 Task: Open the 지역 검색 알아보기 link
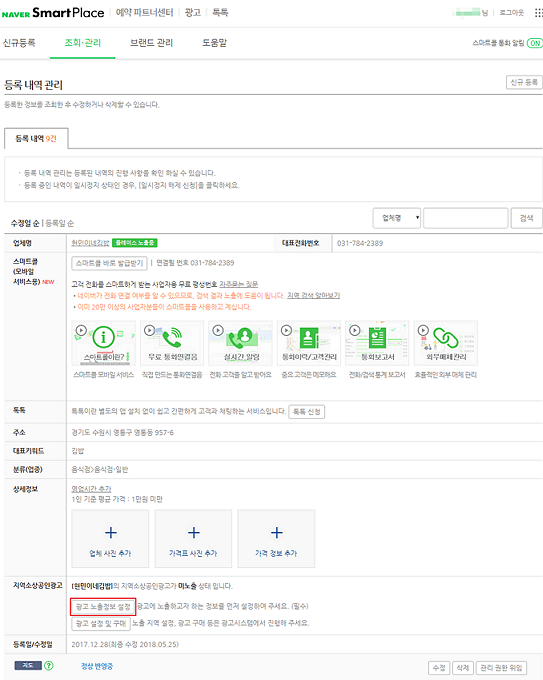click(314, 295)
